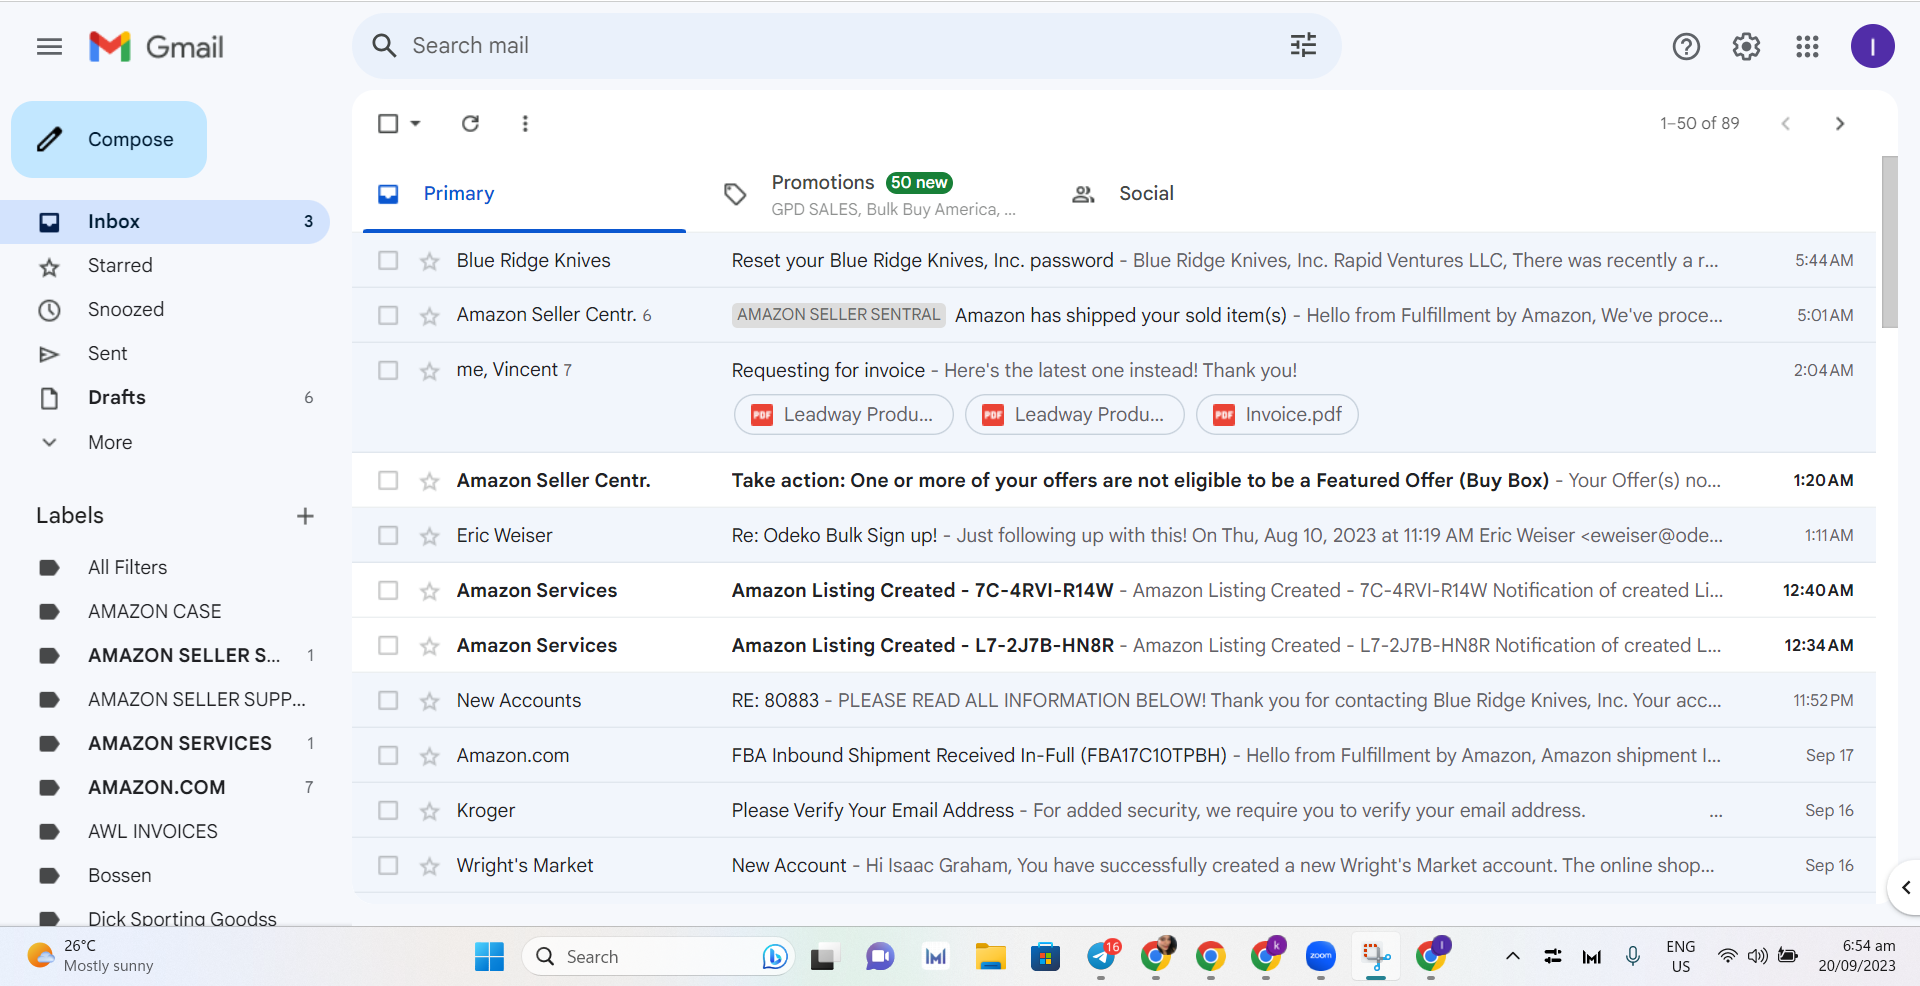The image size is (1920, 986).
Task: Click the Search mail field
Action: 846,46
